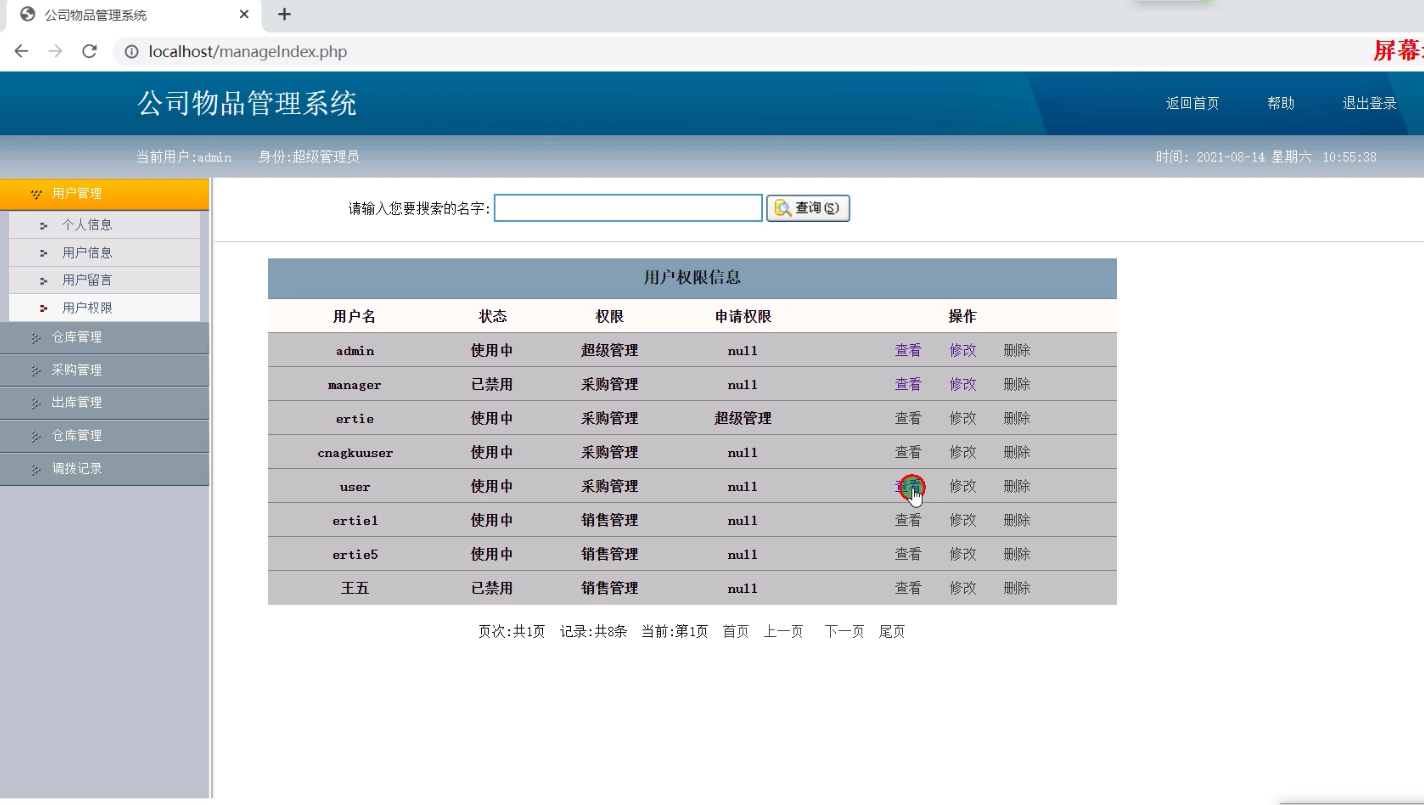Click 修改 for the 王五 row
The height and width of the screenshot is (805, 1424).
(x=963, y=588)
